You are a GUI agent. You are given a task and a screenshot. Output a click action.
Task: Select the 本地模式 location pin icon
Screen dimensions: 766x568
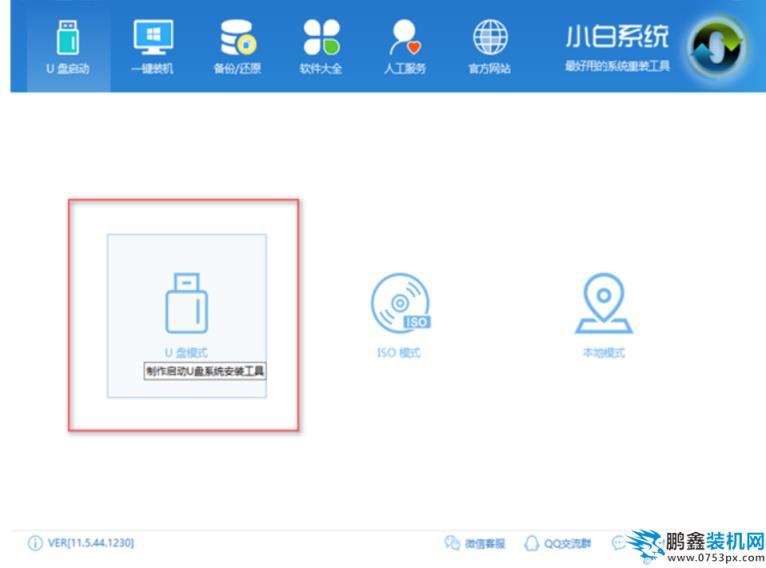pyautogui.click(x=604, y=303)
